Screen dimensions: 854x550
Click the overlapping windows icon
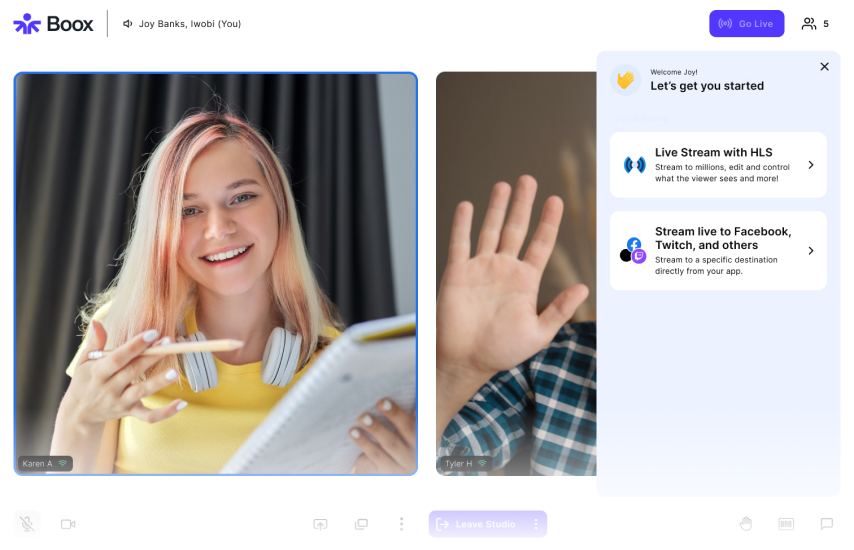[361, 524]
